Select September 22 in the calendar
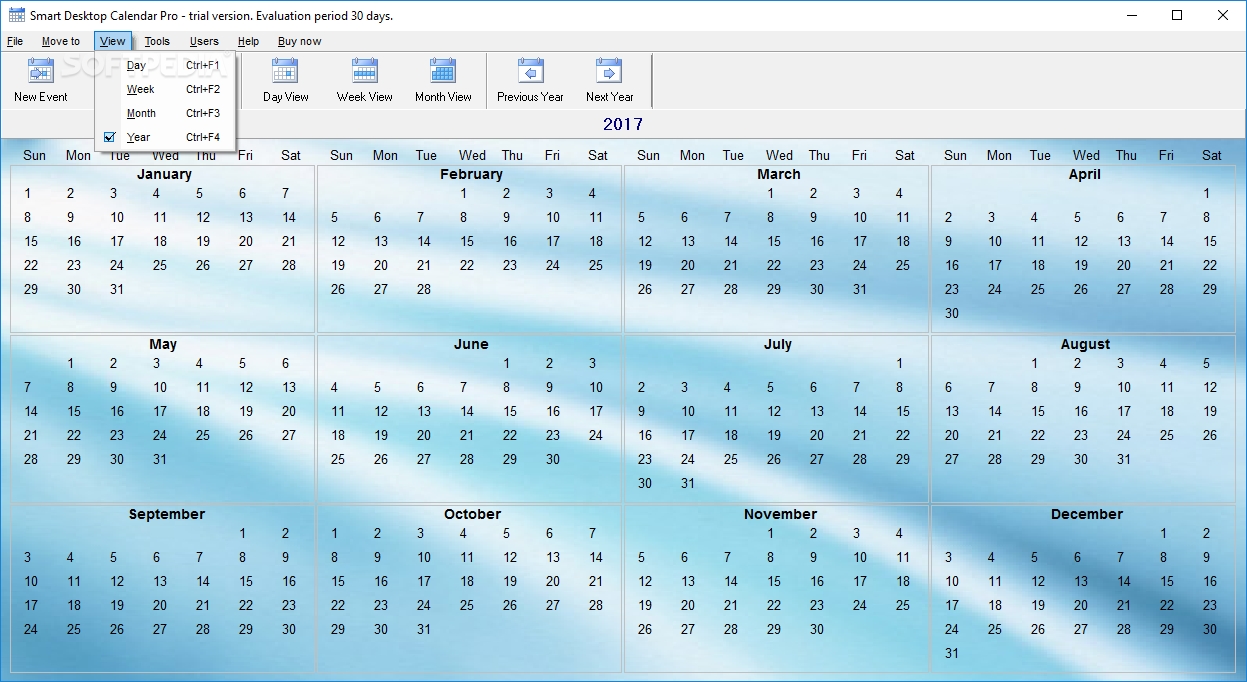1247x682 pixels. click(x=246, y=605)
